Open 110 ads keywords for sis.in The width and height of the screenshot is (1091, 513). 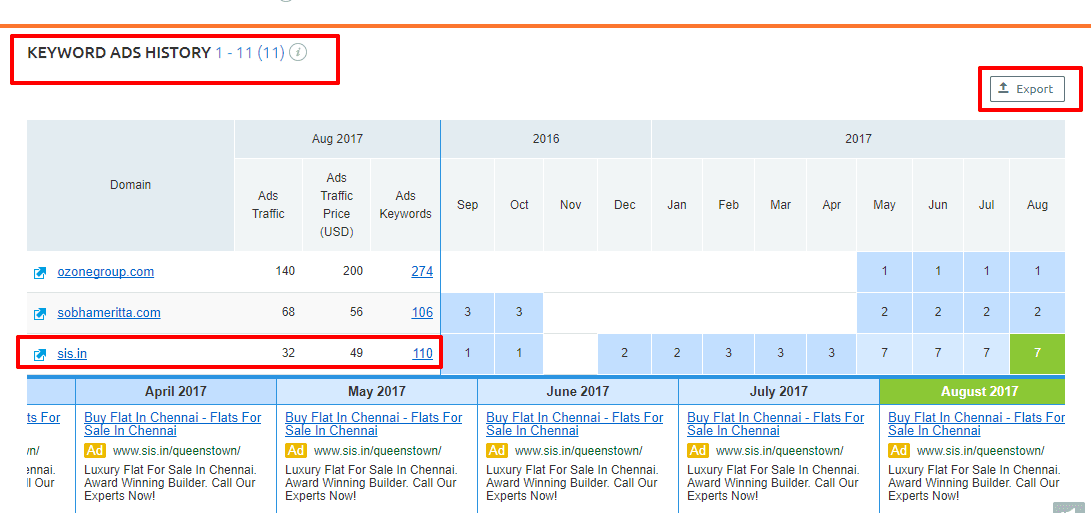point(422,354)
